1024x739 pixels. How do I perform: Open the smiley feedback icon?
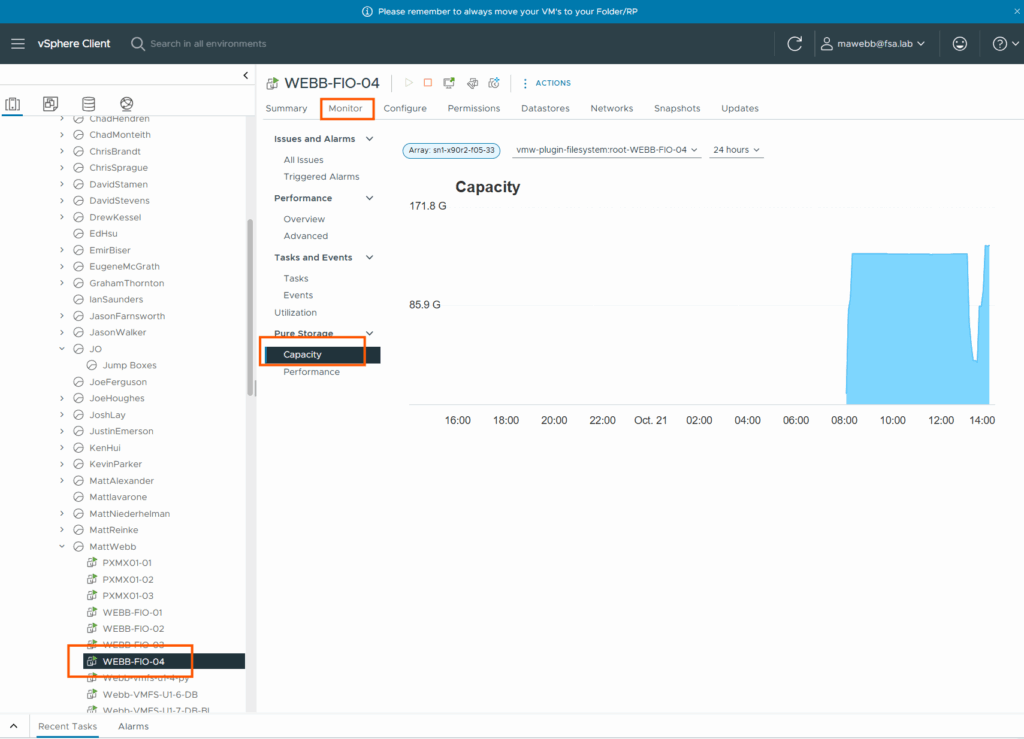pos(960,44)
